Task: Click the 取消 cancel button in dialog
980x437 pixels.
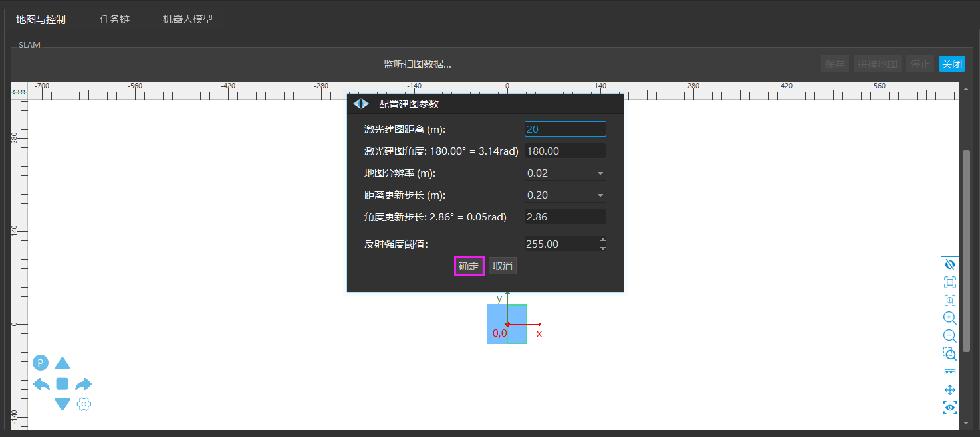Action: point(503,267)
